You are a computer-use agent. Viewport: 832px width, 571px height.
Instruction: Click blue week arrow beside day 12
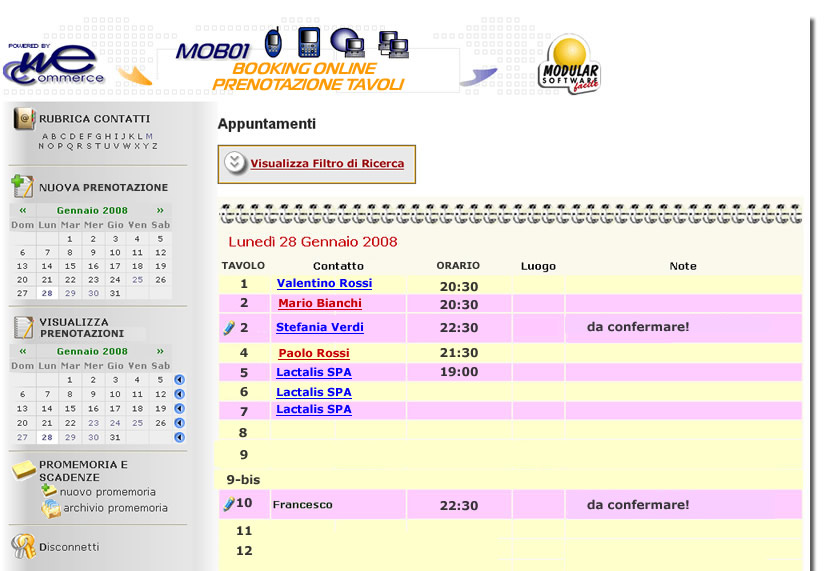[179, 394]
